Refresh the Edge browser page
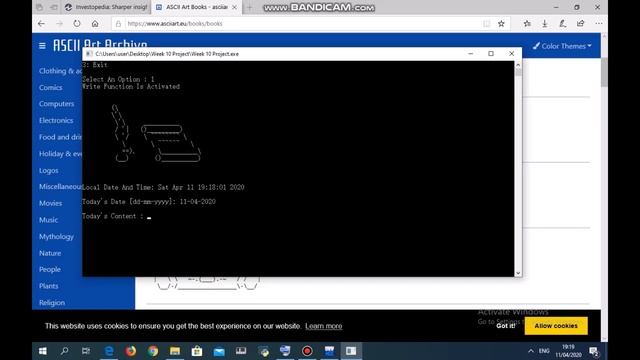 pos(77,24)
